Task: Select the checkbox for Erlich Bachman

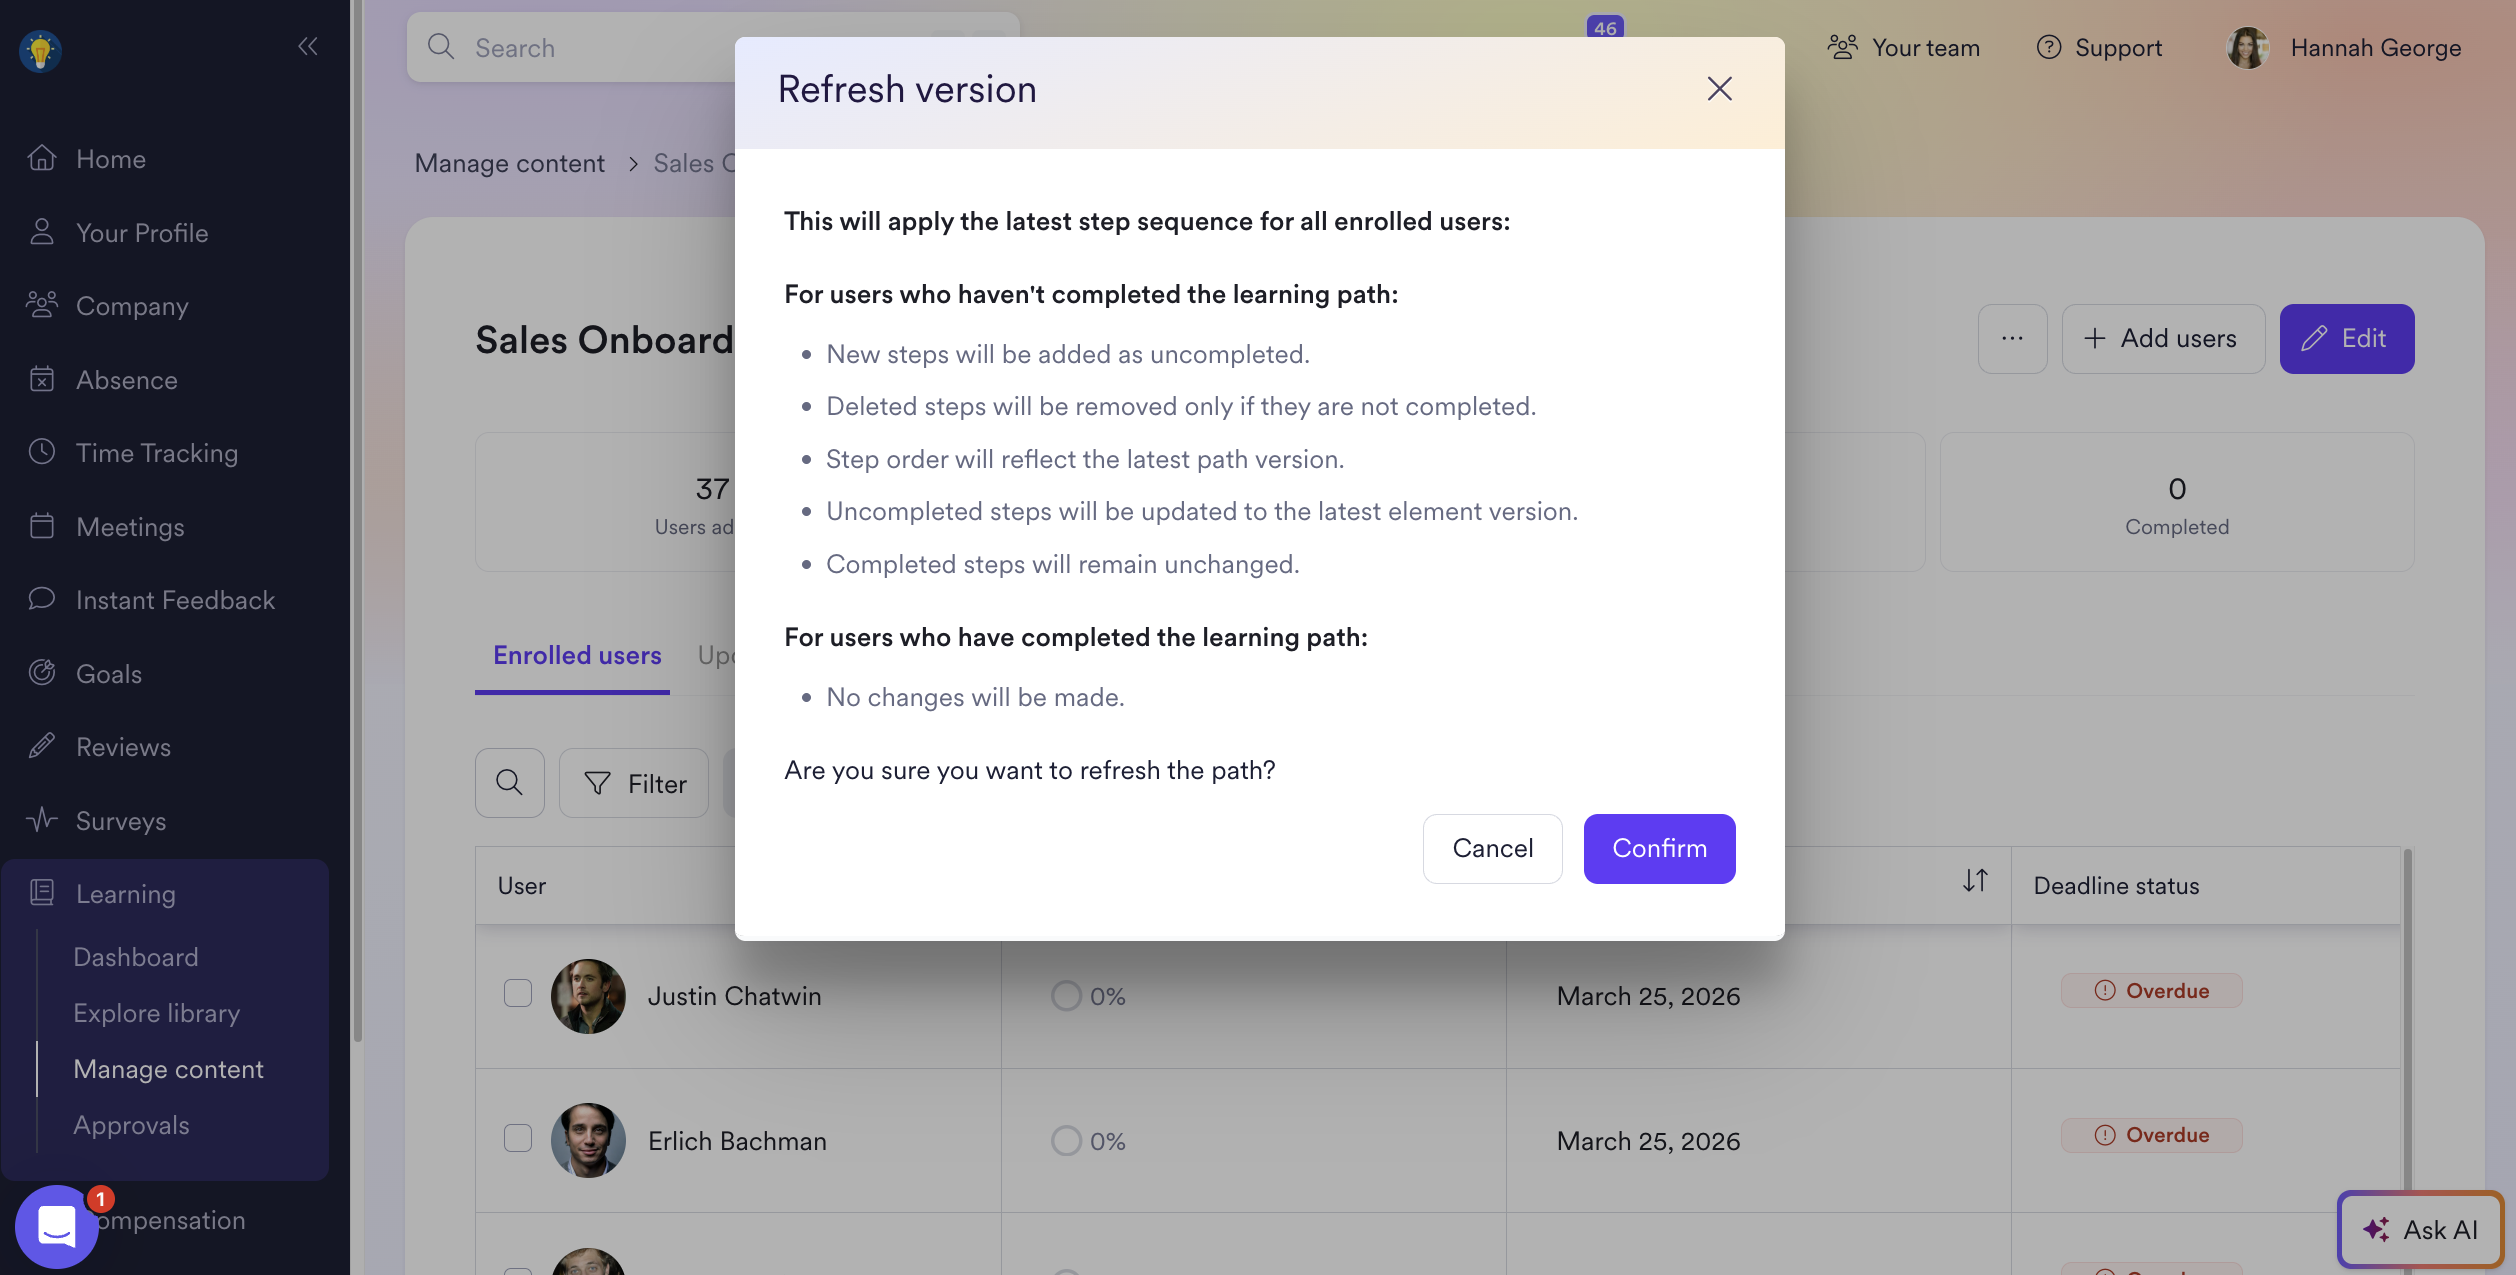Action: tap(518, 1139)
